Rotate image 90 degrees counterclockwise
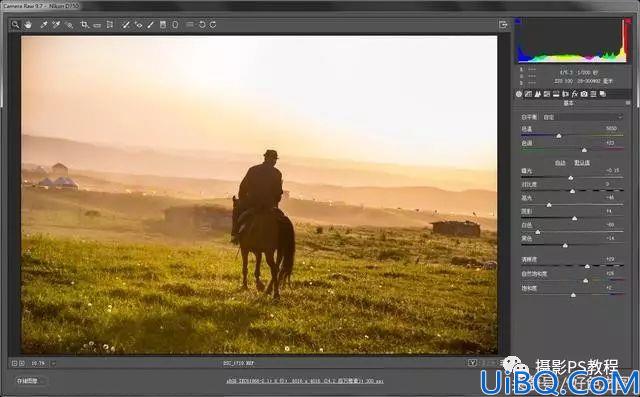The height and width of the screenshot is (397, 640). tap(202, 24)
